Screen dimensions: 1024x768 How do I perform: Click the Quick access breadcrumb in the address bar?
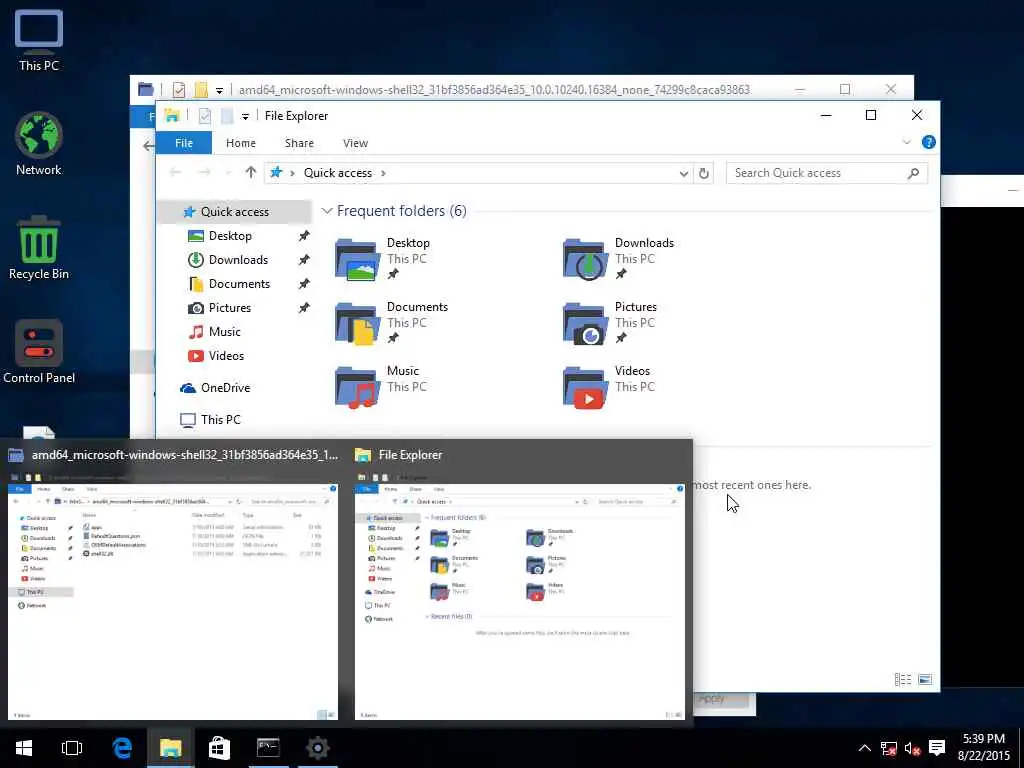click(x=338, y=173)
